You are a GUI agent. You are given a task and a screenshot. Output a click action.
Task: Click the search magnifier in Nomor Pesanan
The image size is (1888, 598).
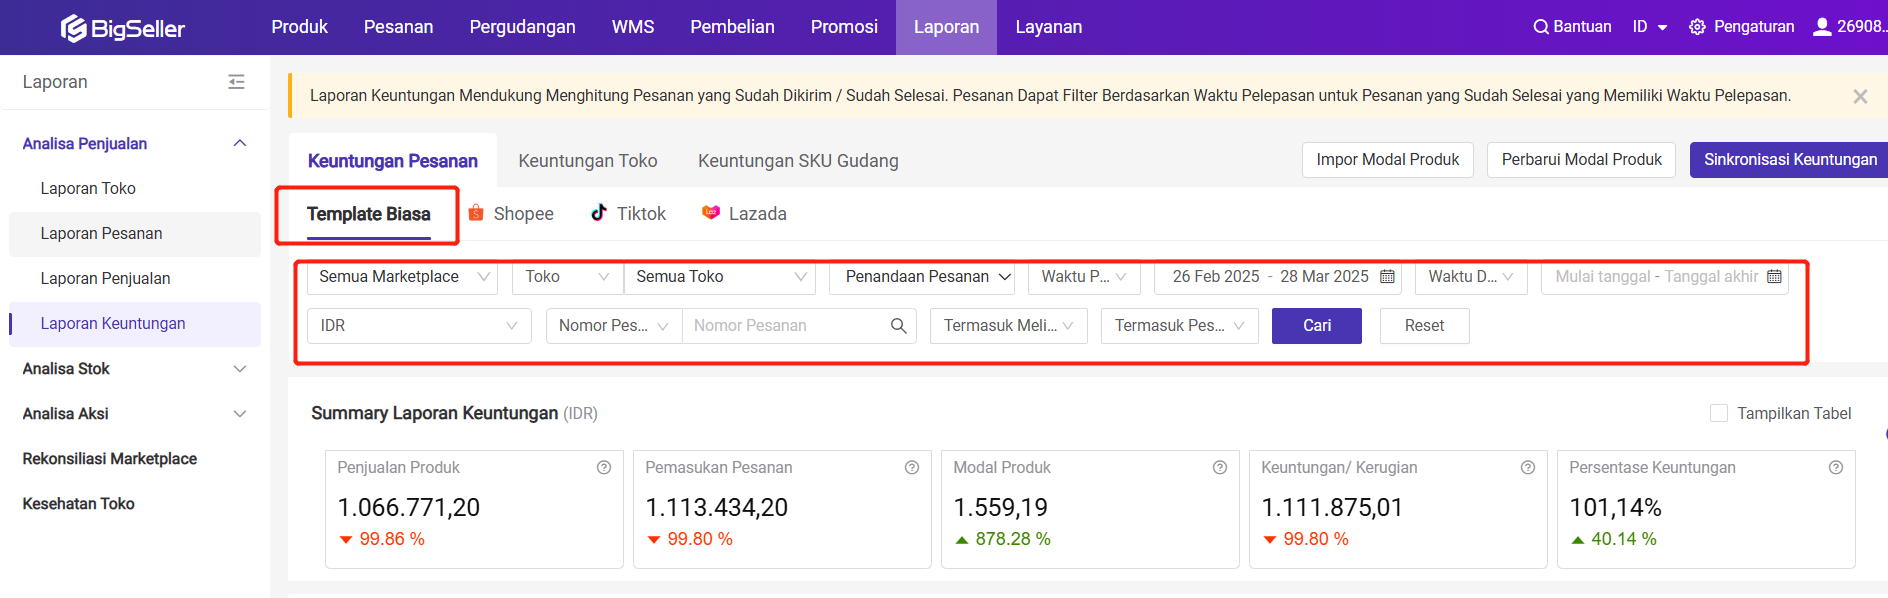point(898,326)
